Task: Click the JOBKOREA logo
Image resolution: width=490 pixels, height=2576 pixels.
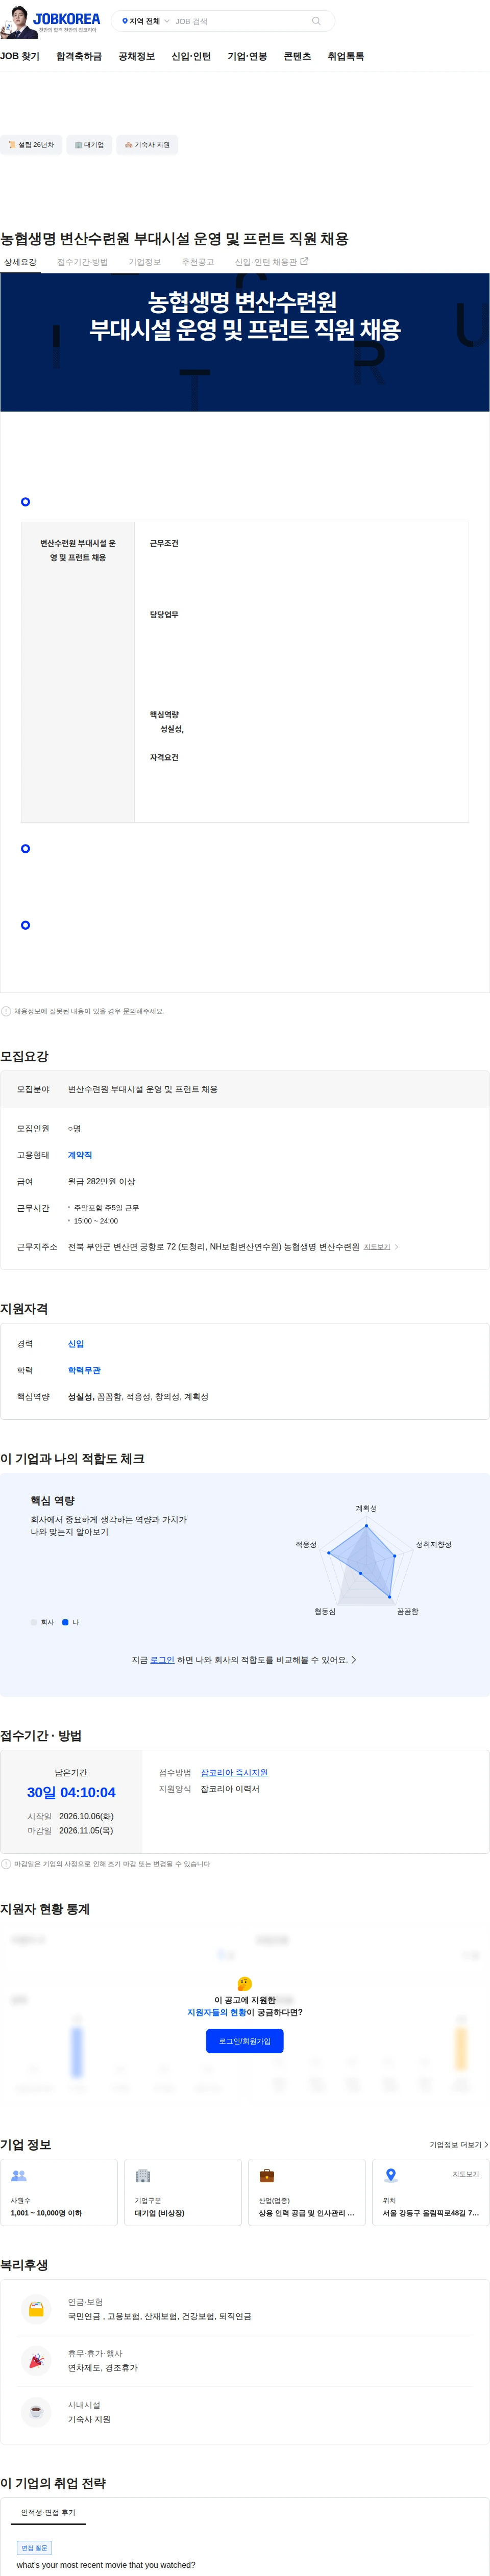Action: tap(66, 18)
